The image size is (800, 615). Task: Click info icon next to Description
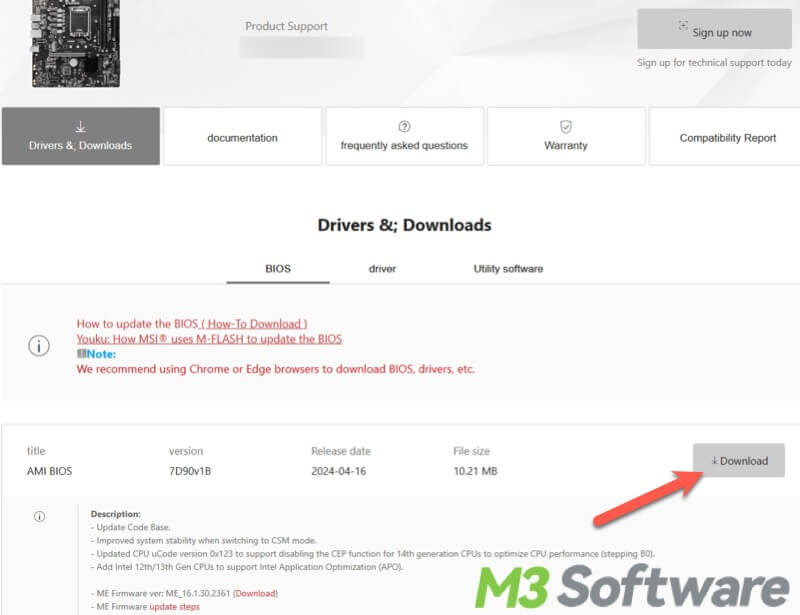[39, 516]
